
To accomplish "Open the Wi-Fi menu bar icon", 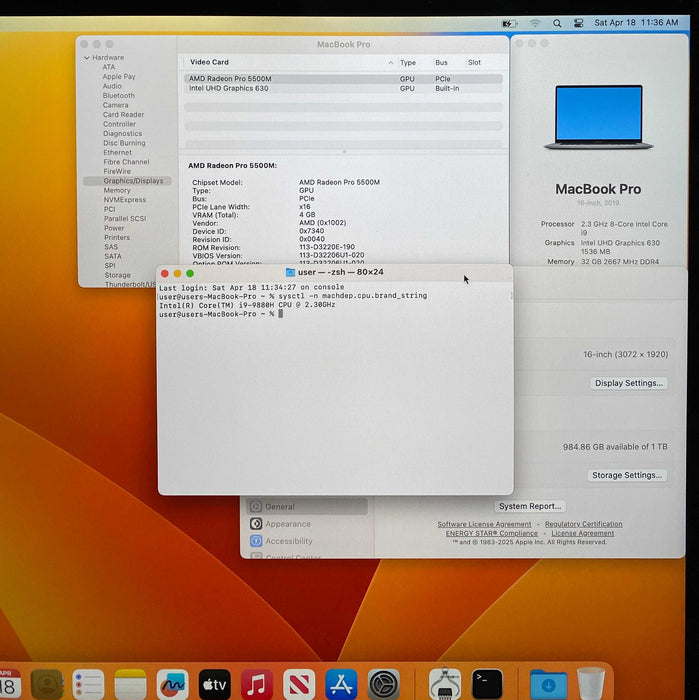I will tap(535, 23).
